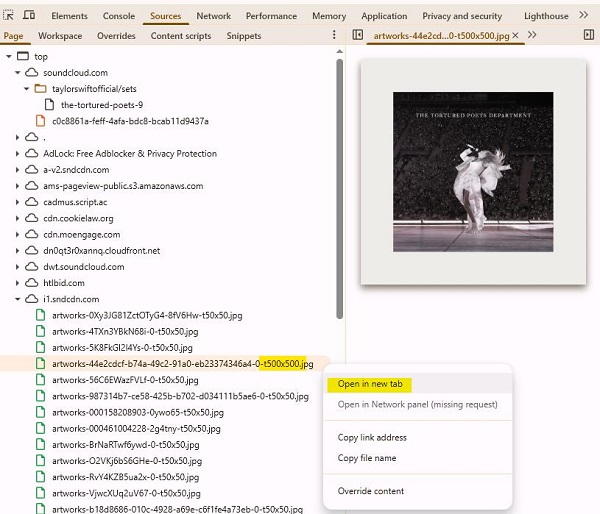Click the green file icon of artworks-000158208903

coord(40,412)
